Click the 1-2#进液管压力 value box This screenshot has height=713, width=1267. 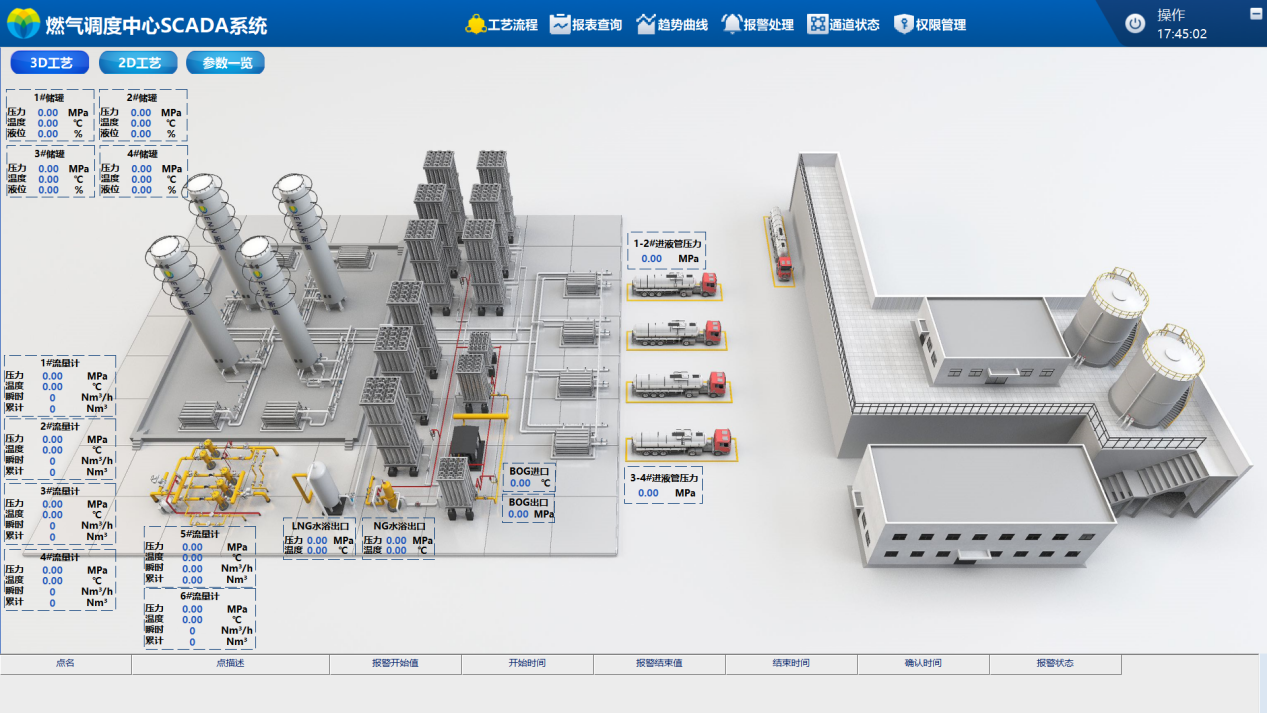point(664,251)
